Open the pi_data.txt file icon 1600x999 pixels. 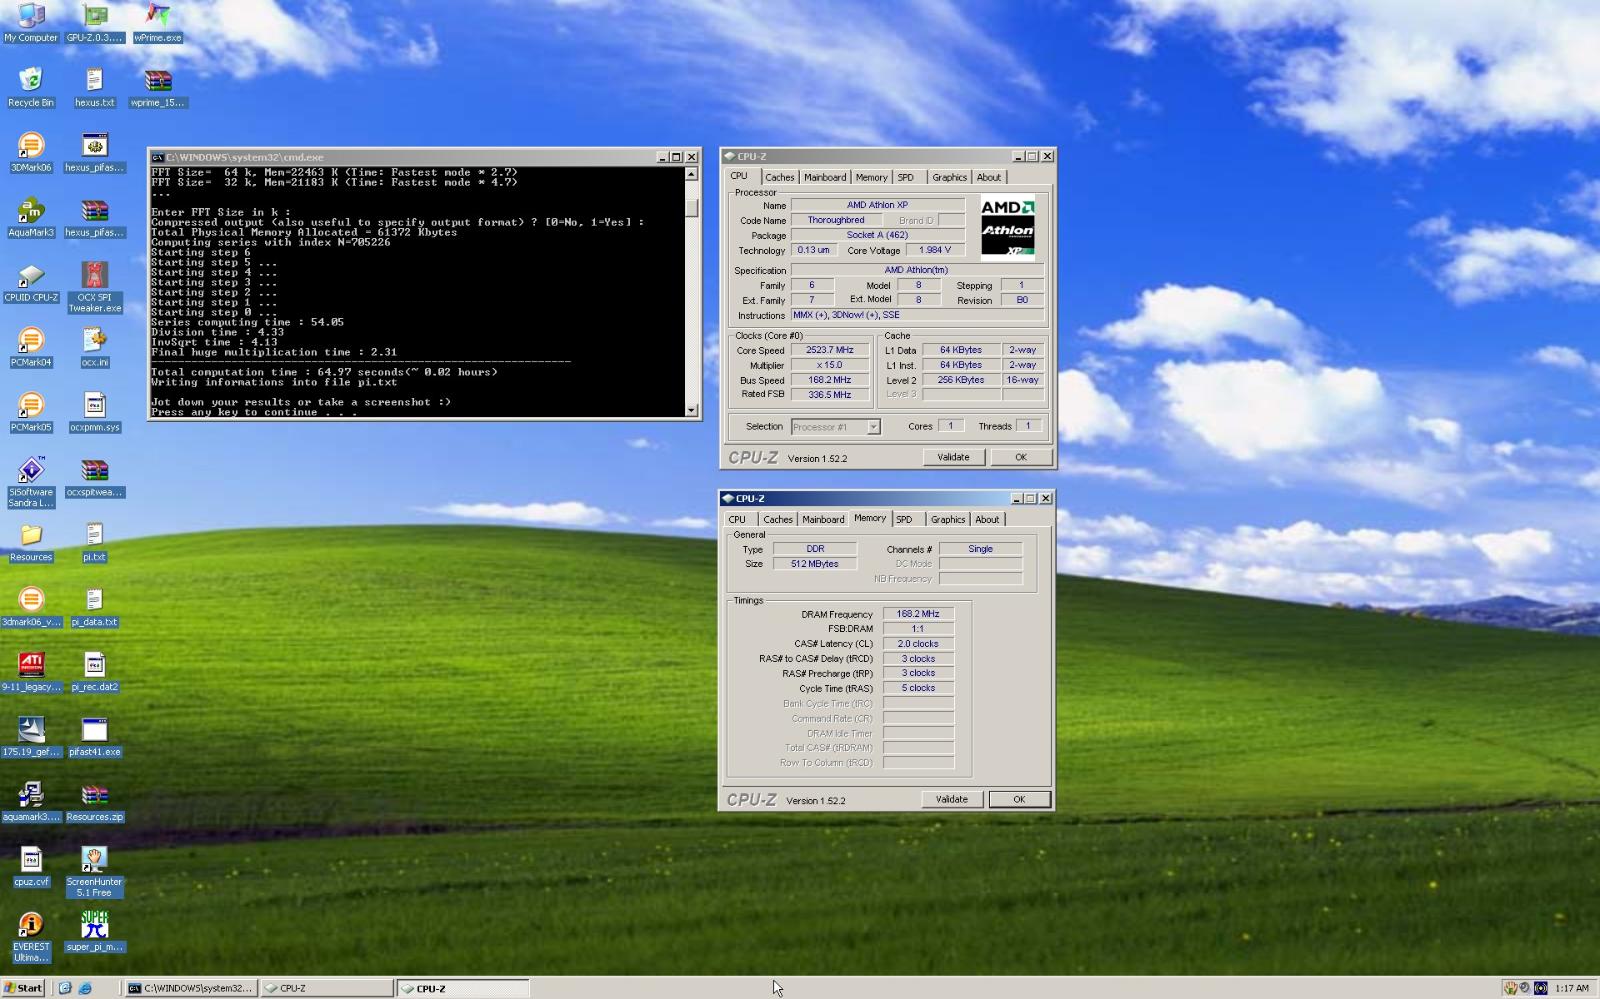coord(95,608)
